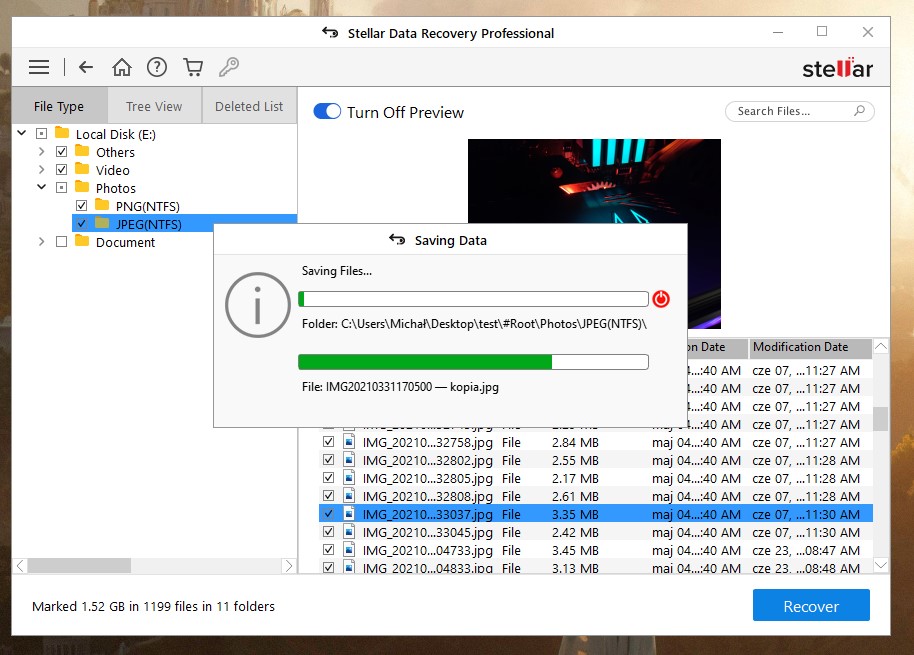The height and width of the screenshot is (655, 914).
Task: Uncheck the JPEG(NTFS) checkbox
Action: pyautogui.click(x=82, y=223)
